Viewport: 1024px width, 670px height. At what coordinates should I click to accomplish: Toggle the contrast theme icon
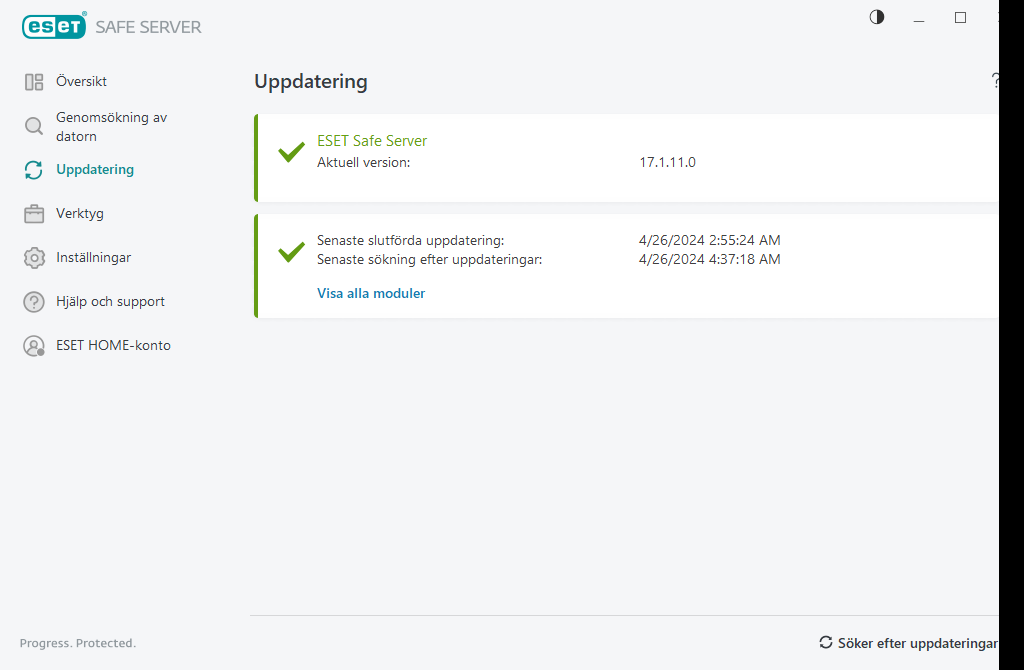[x=877, y=17]
